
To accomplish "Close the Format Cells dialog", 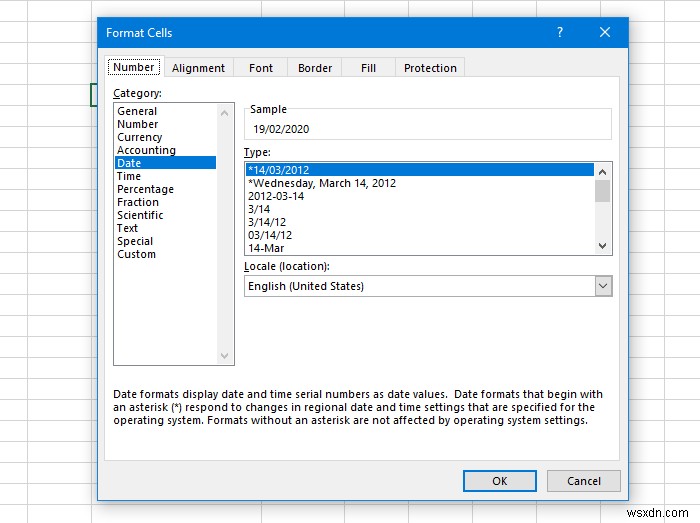I will (604, 32).
